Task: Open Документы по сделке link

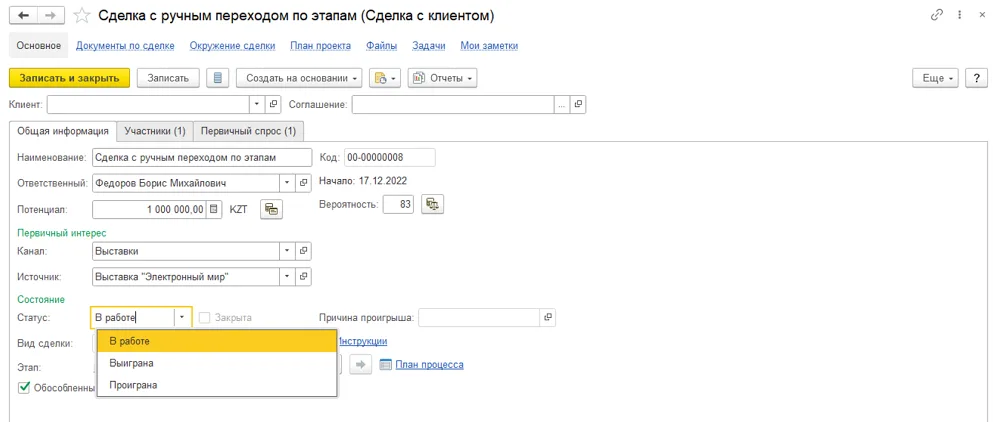Action: click(x=125, y=46)
